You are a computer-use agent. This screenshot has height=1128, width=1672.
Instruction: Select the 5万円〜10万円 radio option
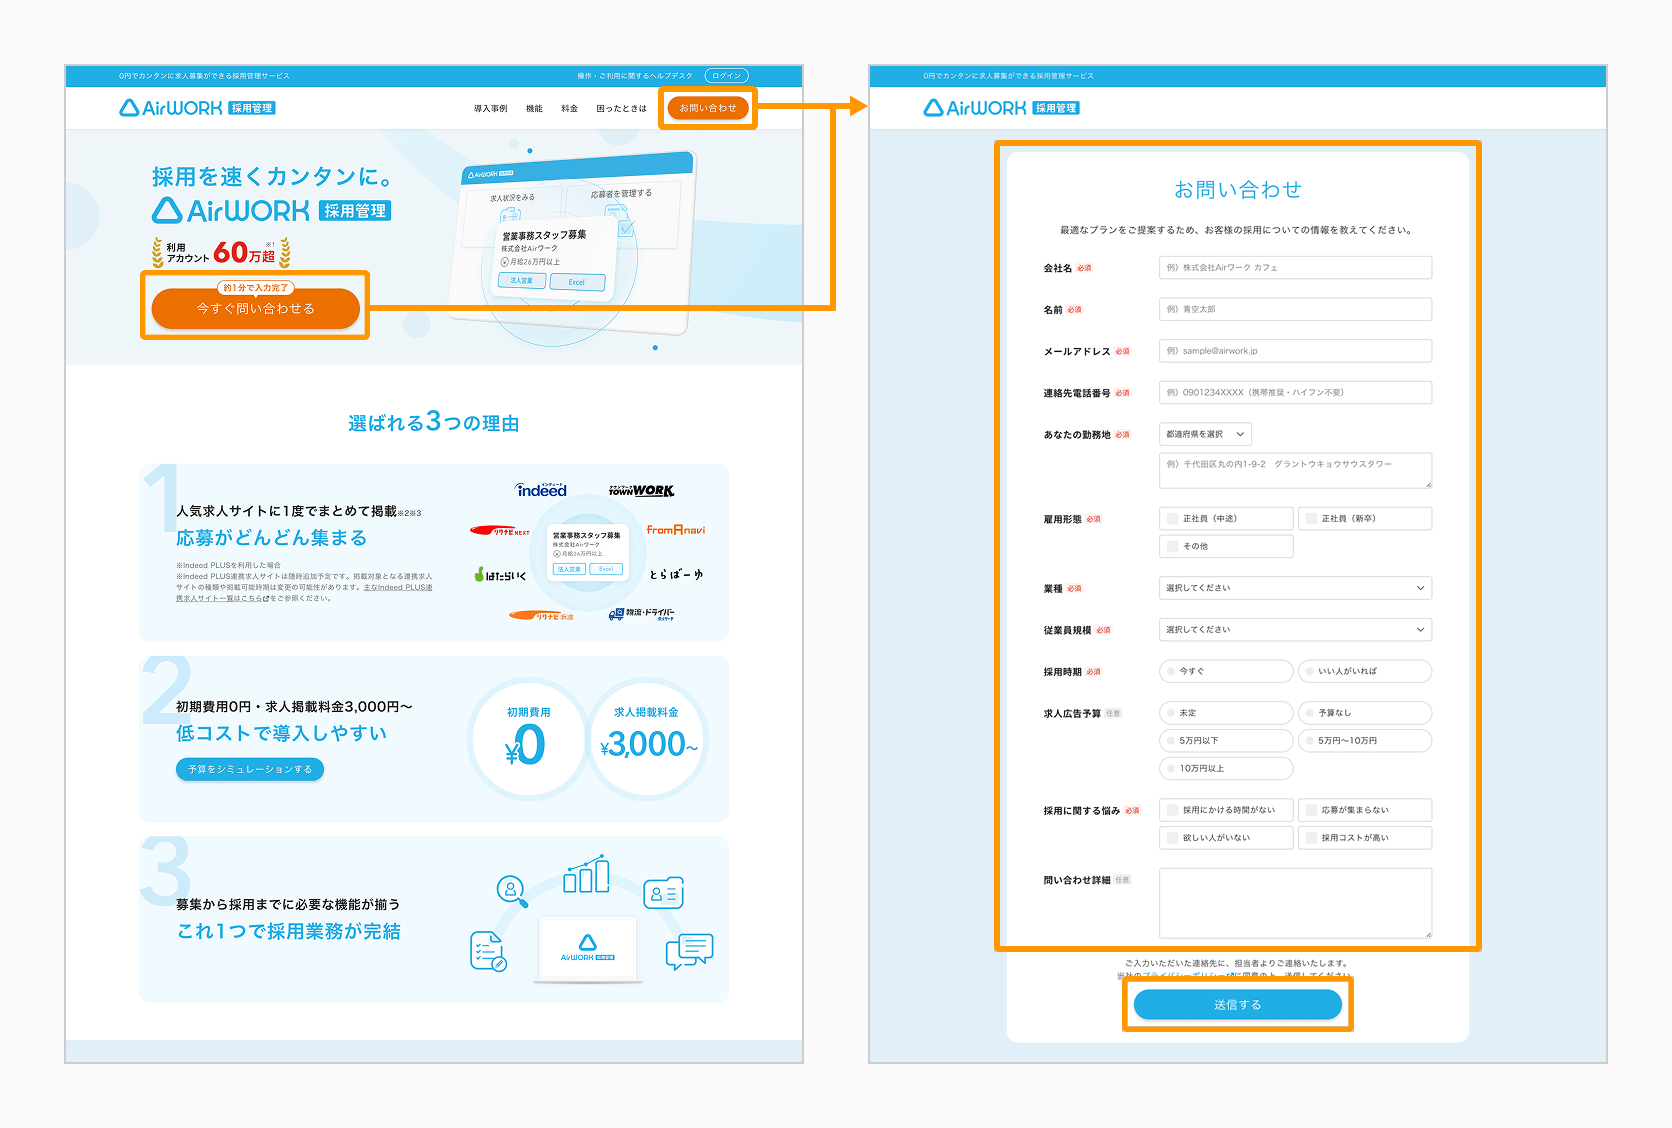click(x=1364, y=741)
